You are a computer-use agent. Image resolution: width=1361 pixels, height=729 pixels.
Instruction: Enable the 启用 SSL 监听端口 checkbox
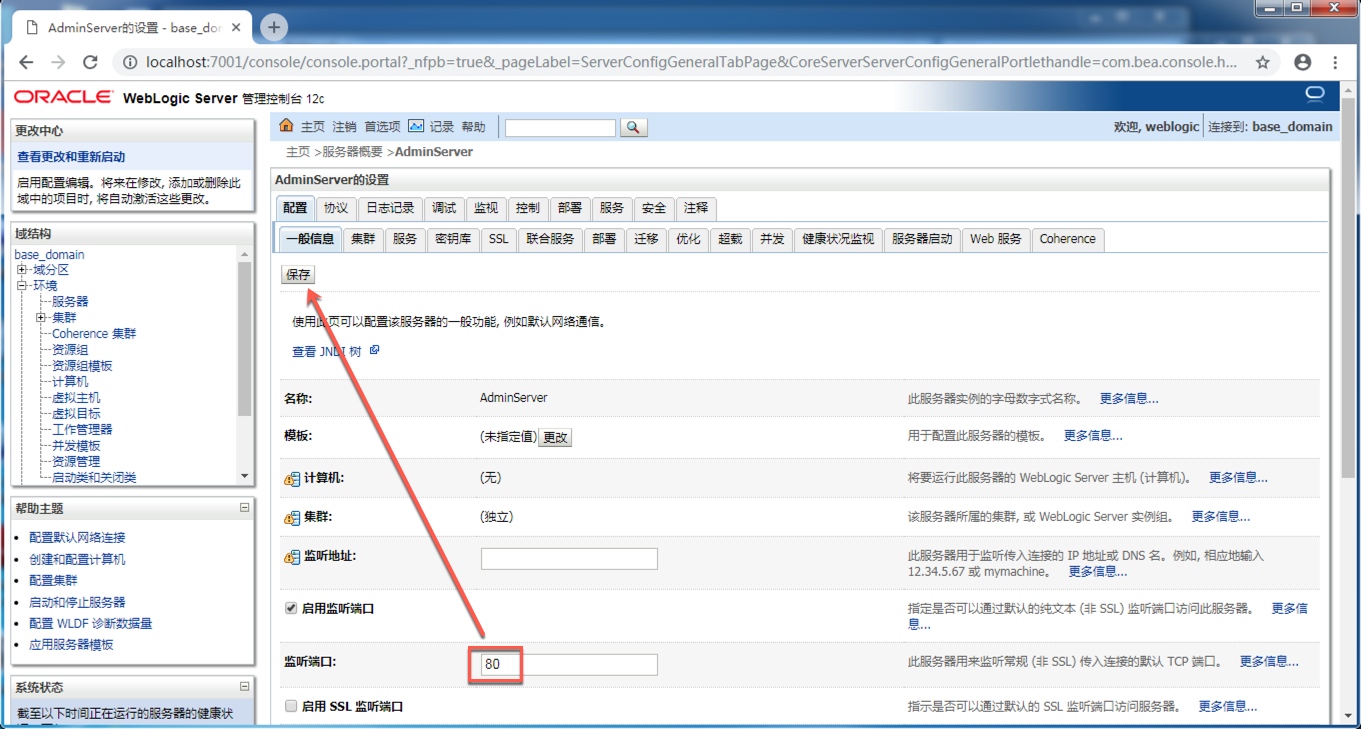[x=291, y=706]
